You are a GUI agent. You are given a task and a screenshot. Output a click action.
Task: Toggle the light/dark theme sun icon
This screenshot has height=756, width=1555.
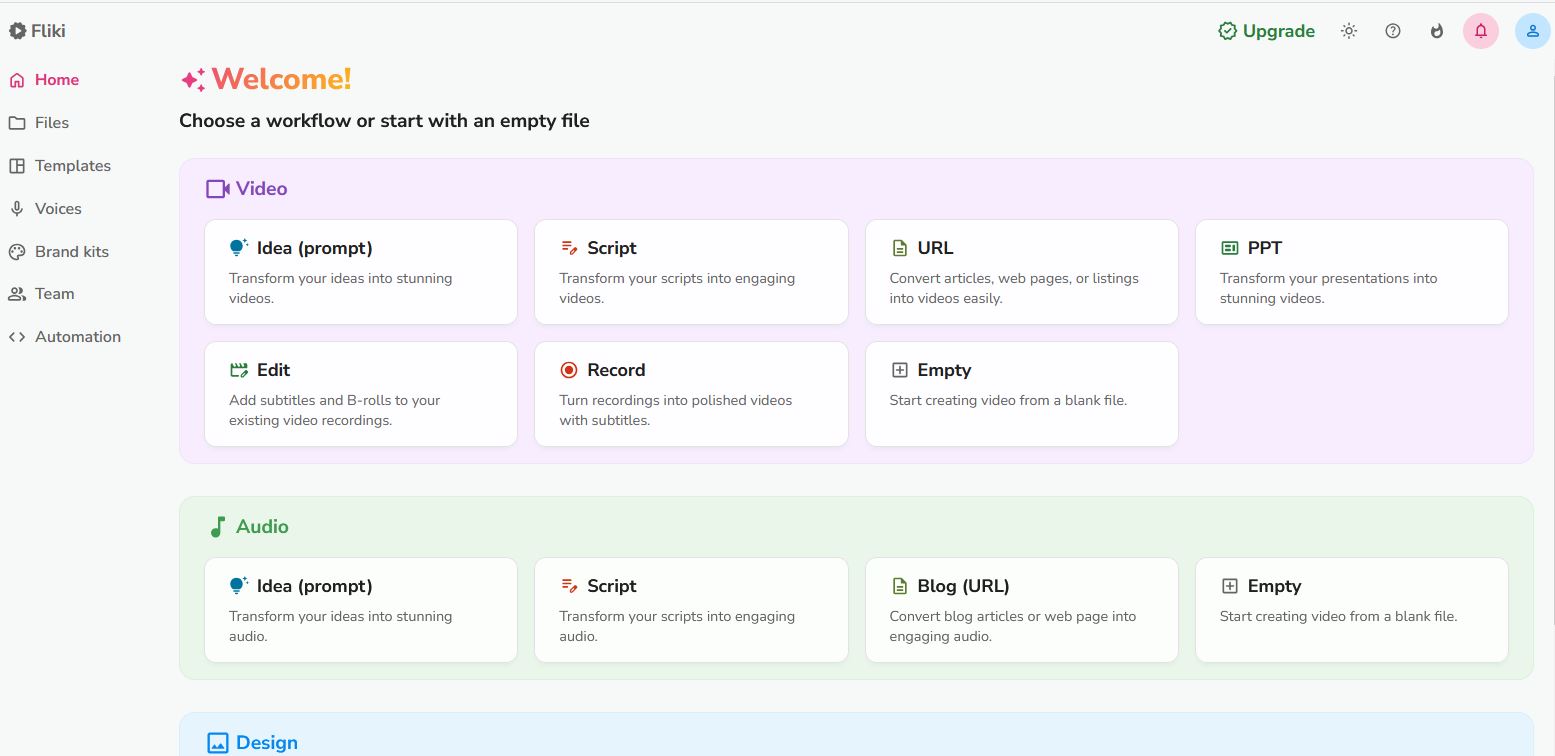click(x=1349, y=31)
